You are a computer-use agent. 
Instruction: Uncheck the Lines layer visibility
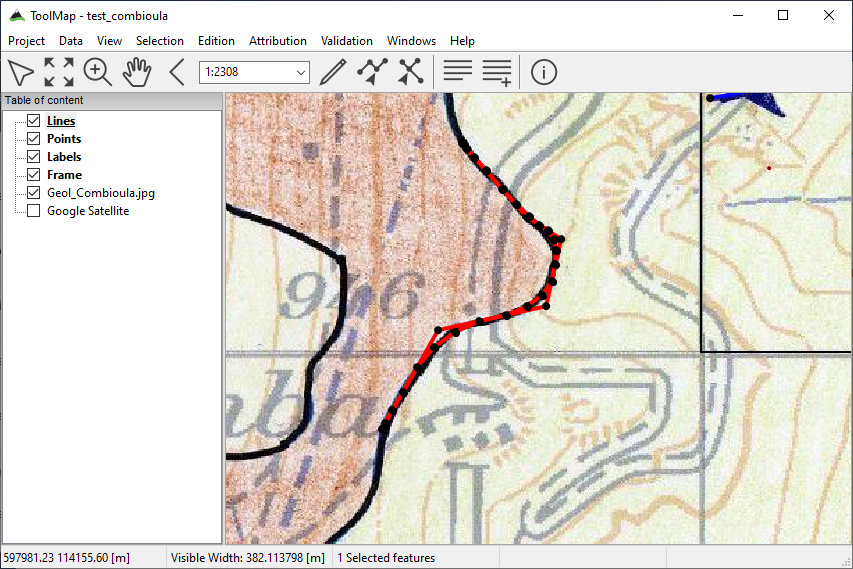(34, 120)
